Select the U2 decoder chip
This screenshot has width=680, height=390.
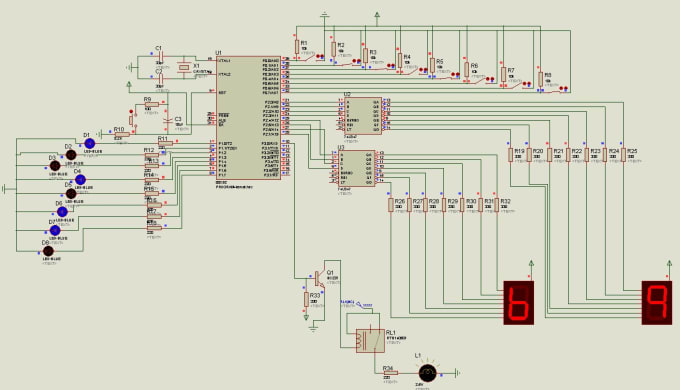[x=363, y=115]
